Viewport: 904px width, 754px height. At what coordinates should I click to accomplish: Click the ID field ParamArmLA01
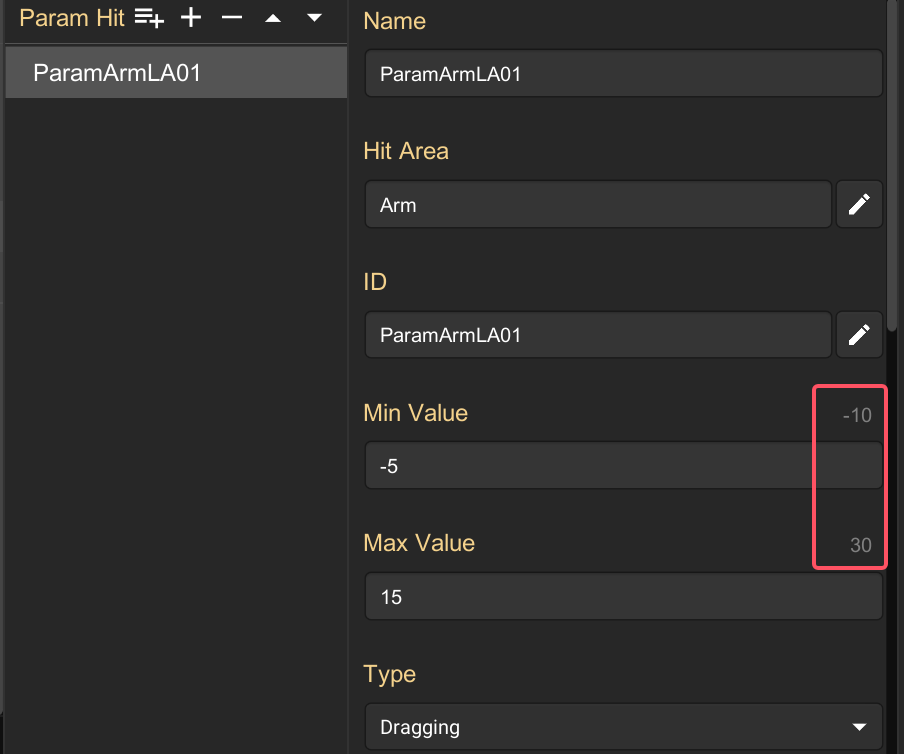pyautogui.click(x=598, y=335)
